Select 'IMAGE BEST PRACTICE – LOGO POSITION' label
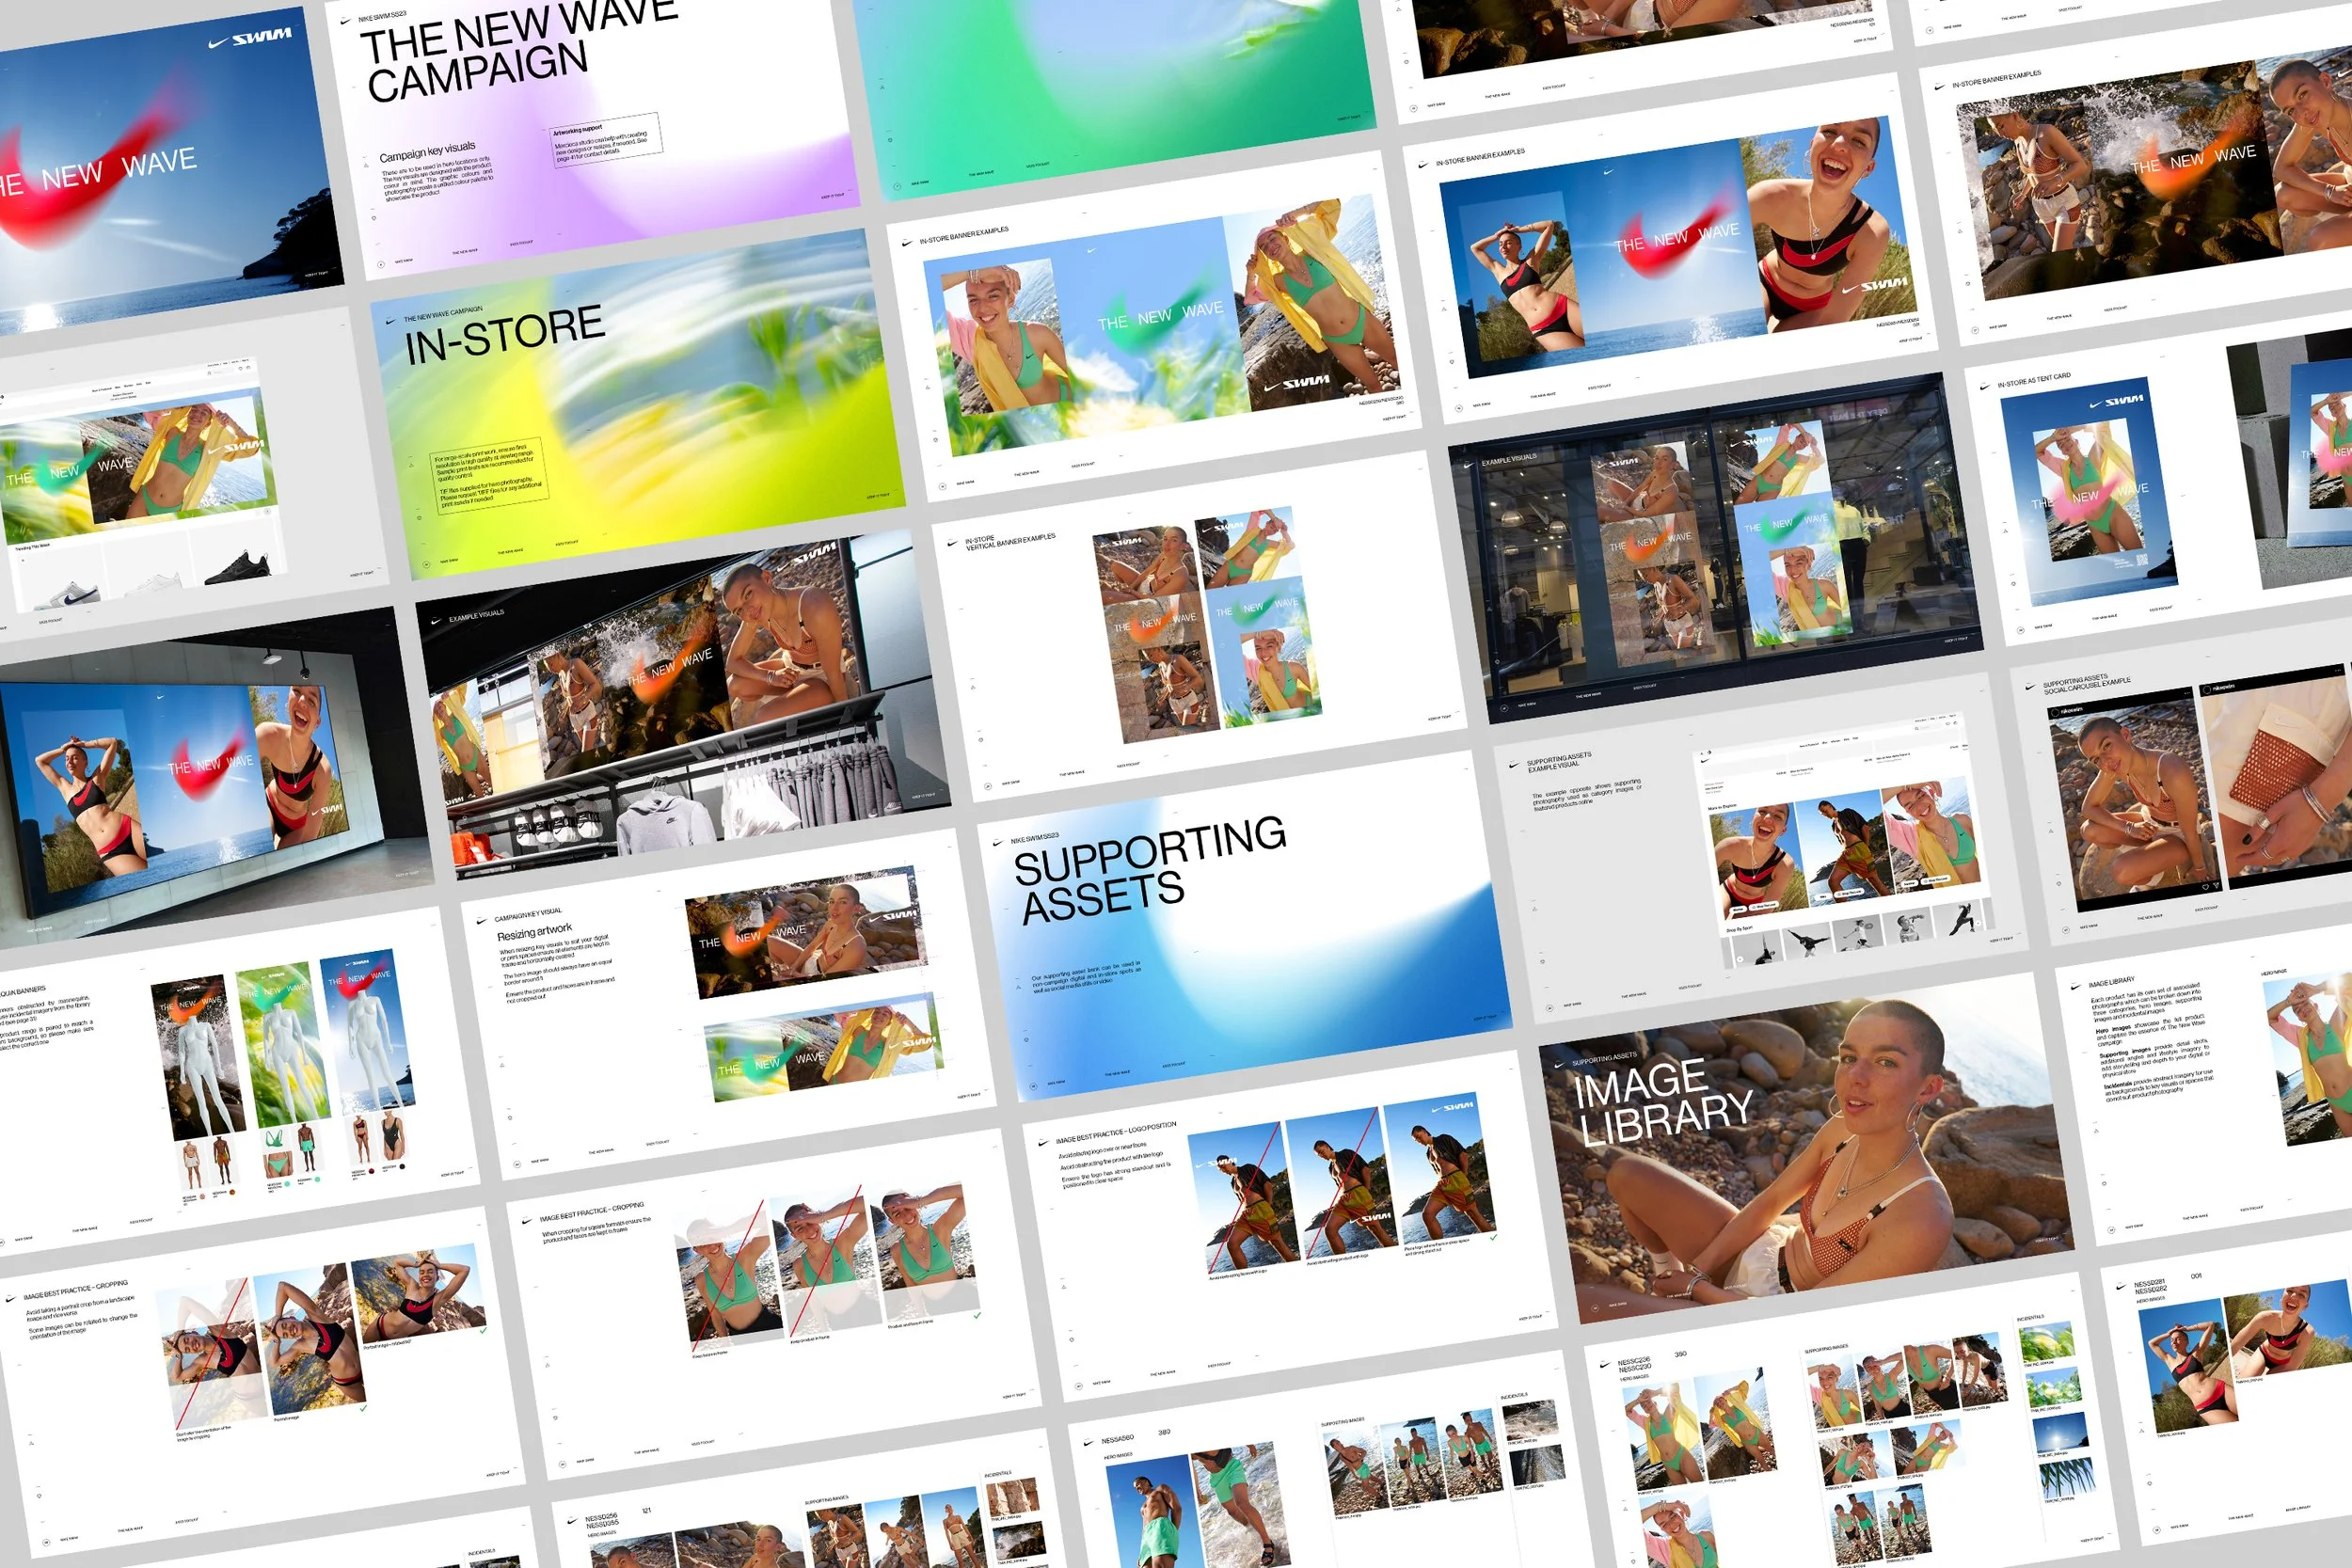The height and width of the screenshot is (1568, 2352). coord(1116,1132)
